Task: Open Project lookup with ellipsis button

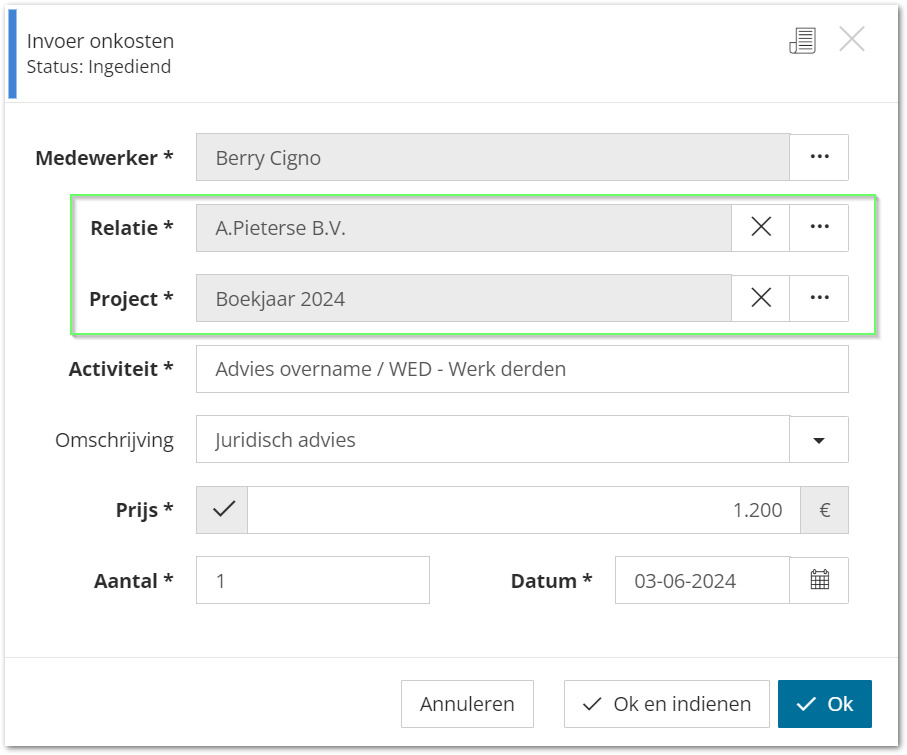Action: (x=819, y=299)
